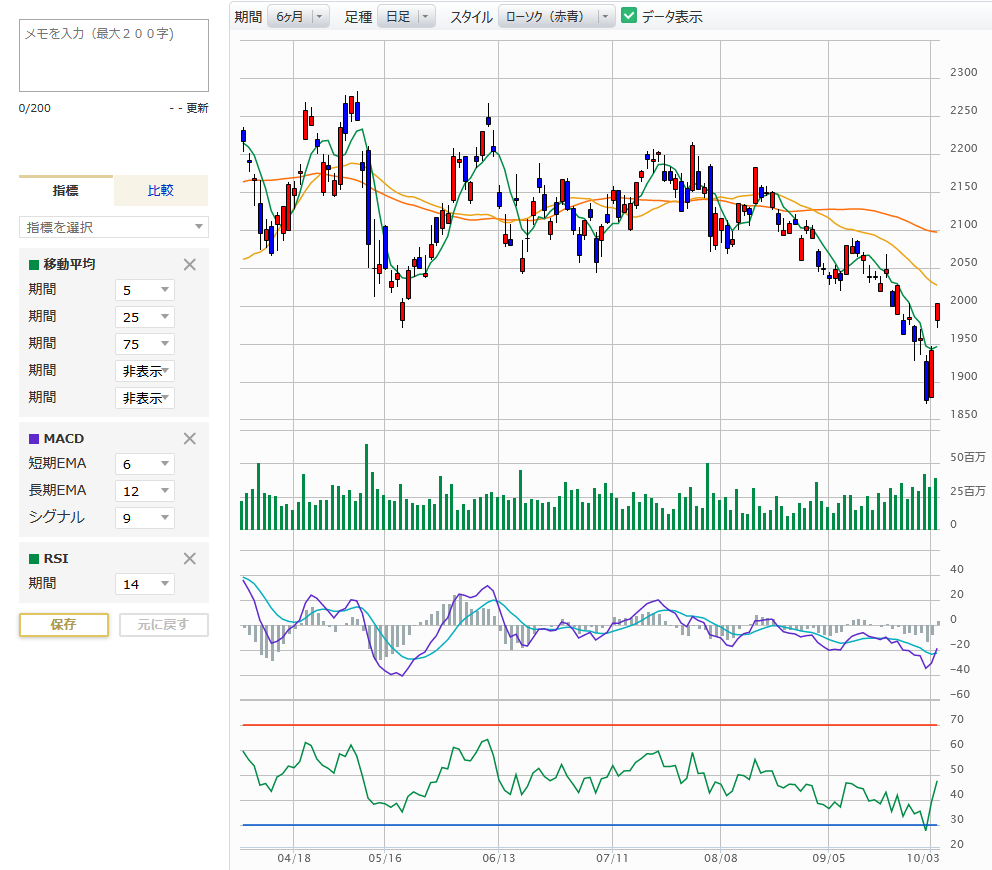Click the green square icon beside RSI
This screenshot has width=992, height=870.
[34, 559]
